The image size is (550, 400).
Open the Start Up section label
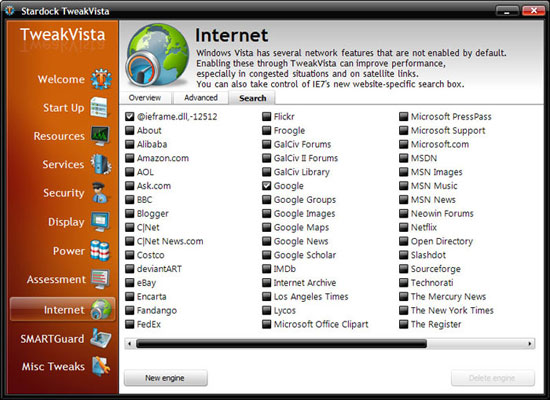point(63,107)
